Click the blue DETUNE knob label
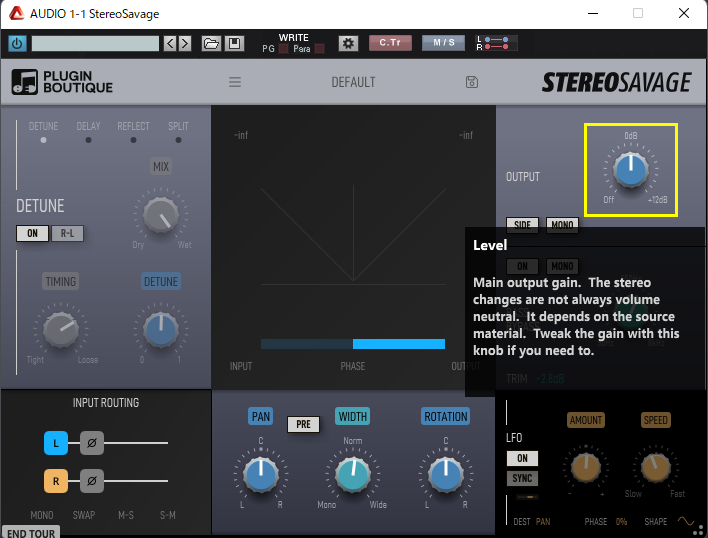The height and width of the screenshot is (538, 708). coord(161,281)
